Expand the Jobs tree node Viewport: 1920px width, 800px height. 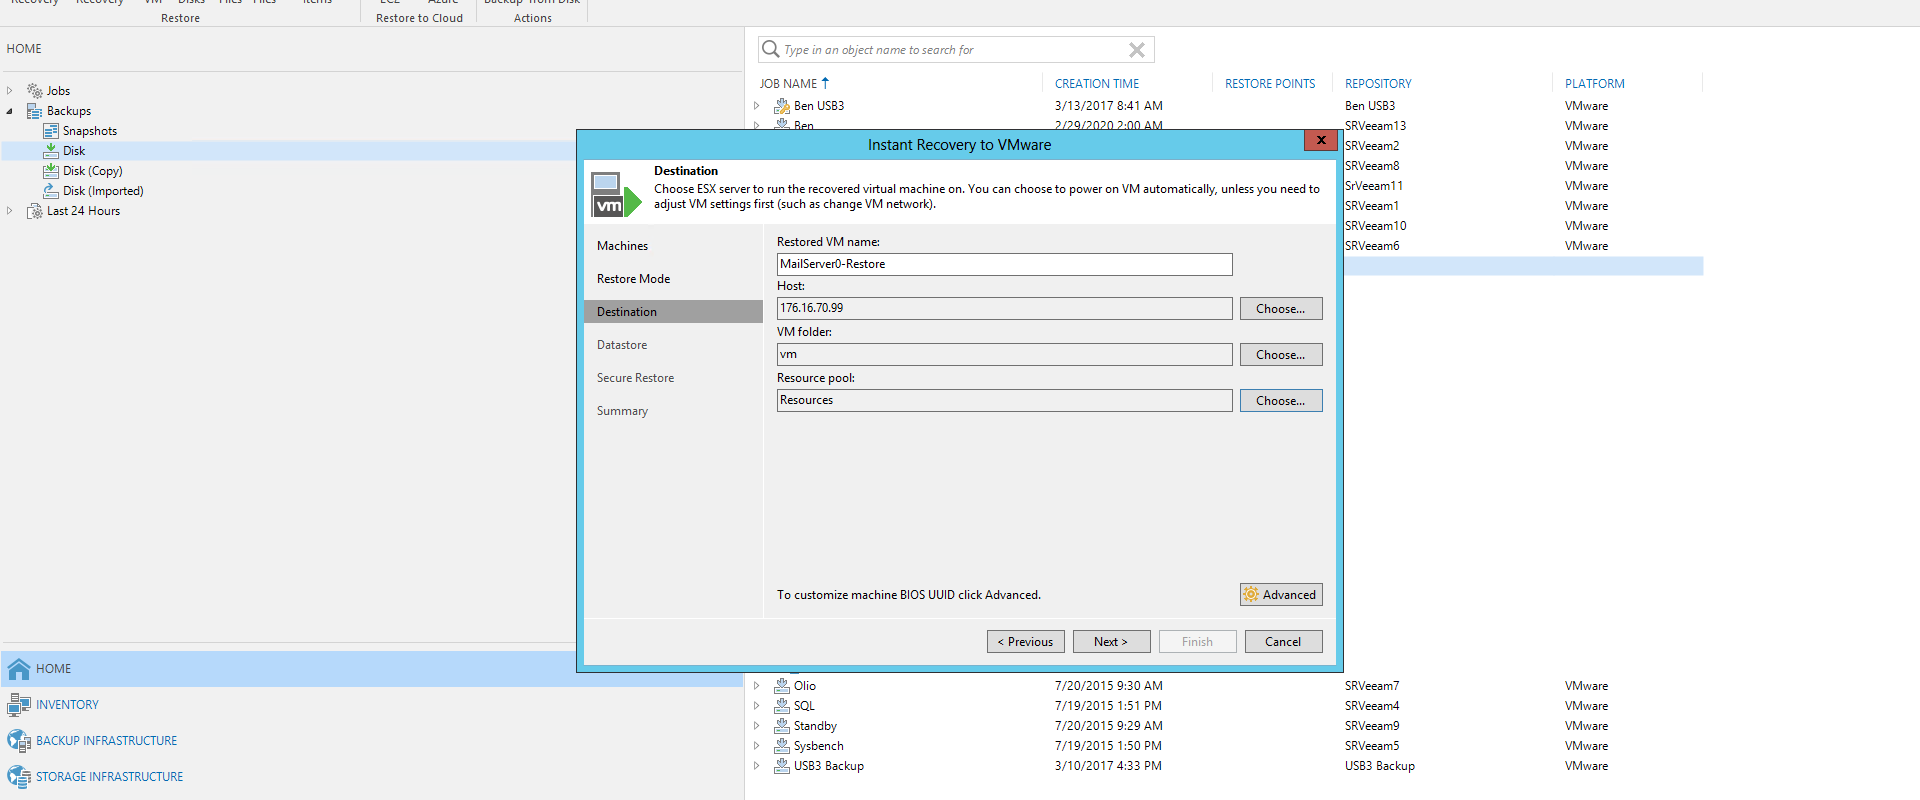click(x=10, y=91)
